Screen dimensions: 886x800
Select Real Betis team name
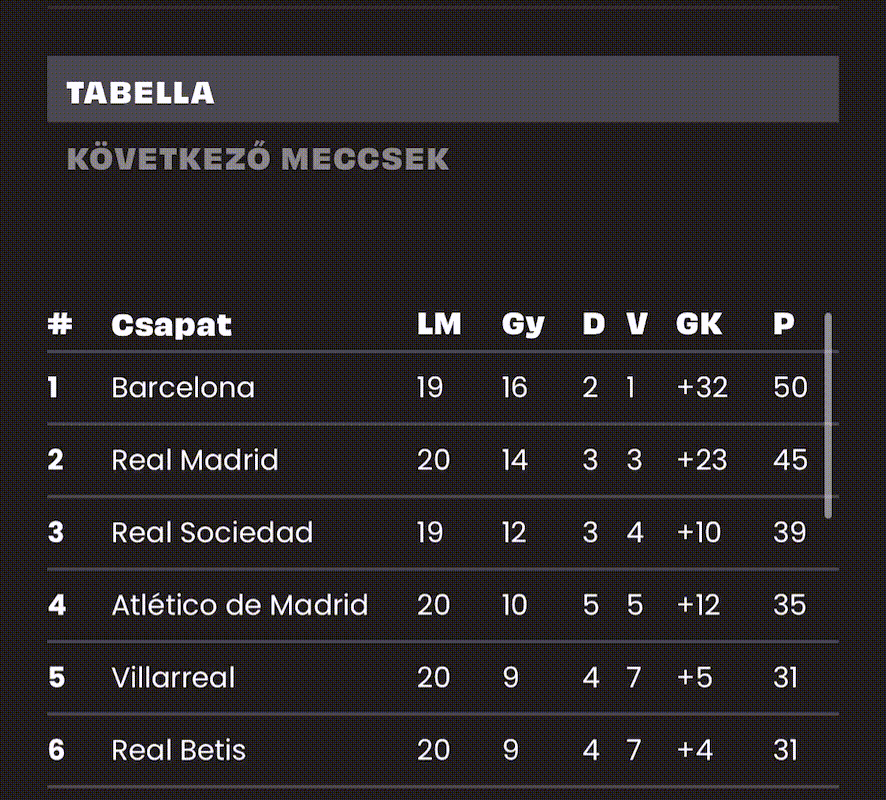point(179,750)
